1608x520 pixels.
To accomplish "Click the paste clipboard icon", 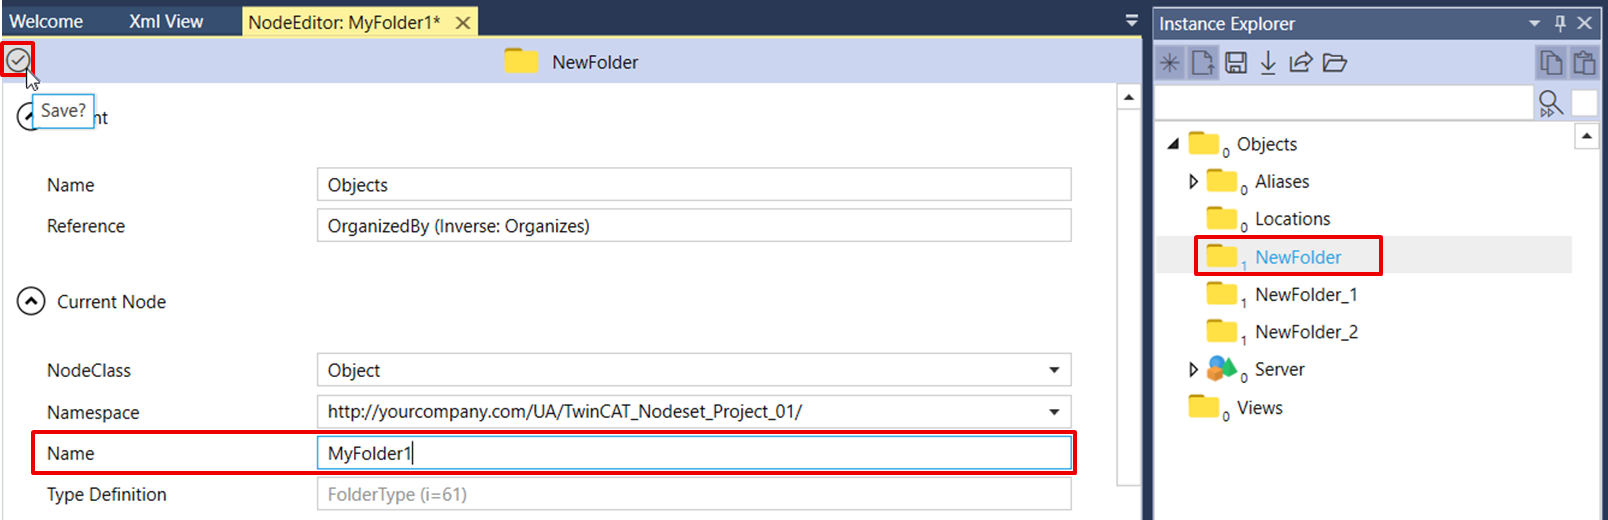I will [x=1584, y=63].
